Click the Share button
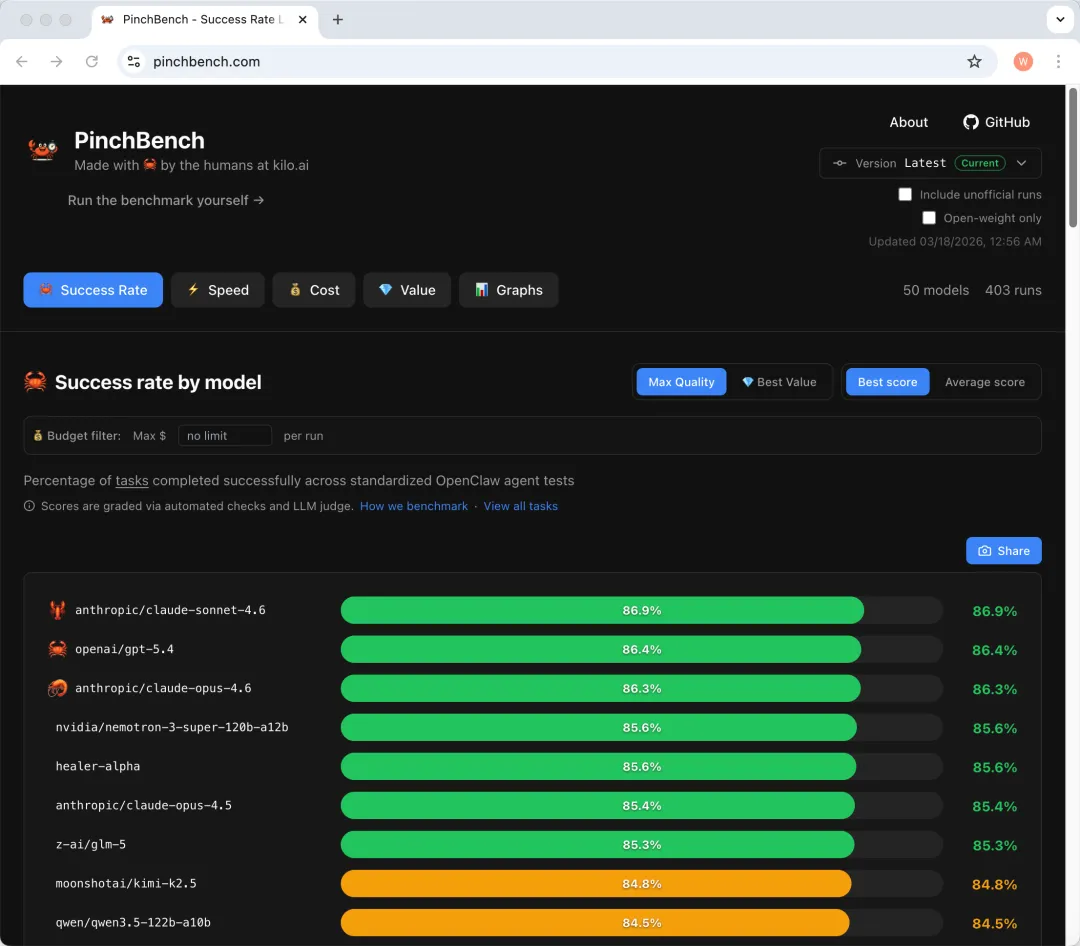 pos(1004,551)
